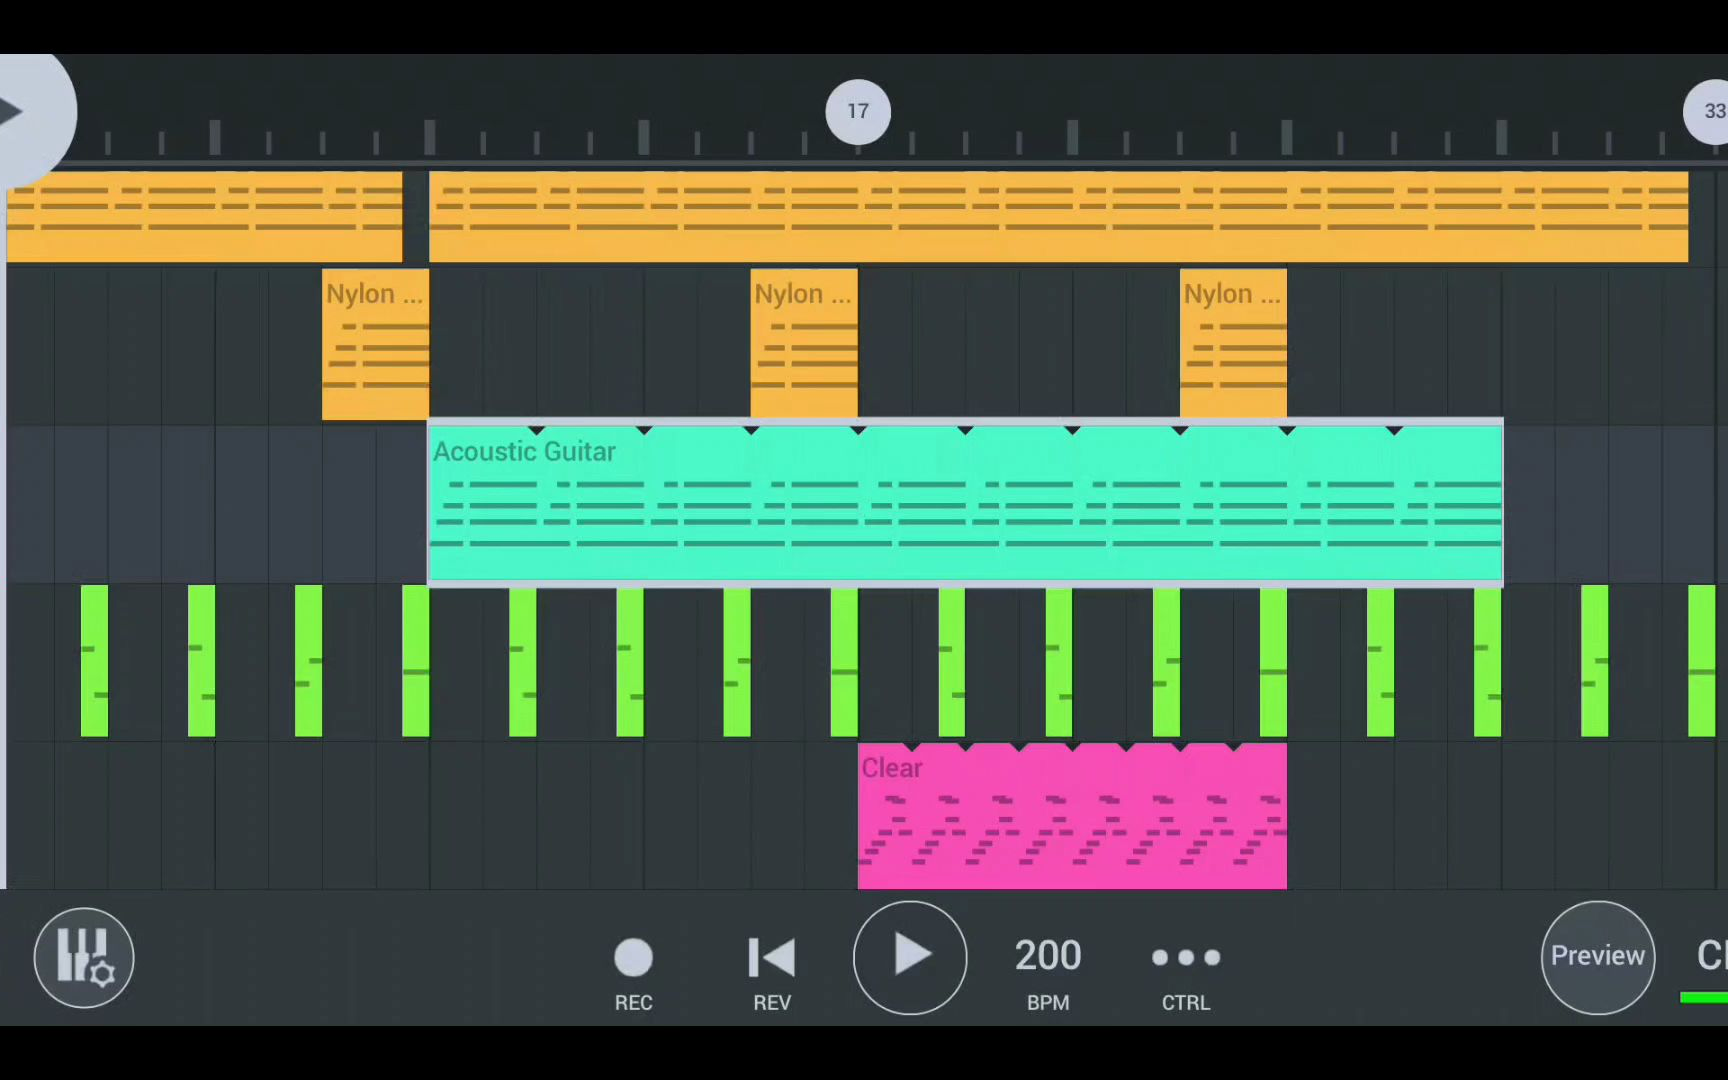The width and height of the screenshot is (1728, 1080).
Task: Open the CTRL three-dots menu
Action: pos(1185,958)
